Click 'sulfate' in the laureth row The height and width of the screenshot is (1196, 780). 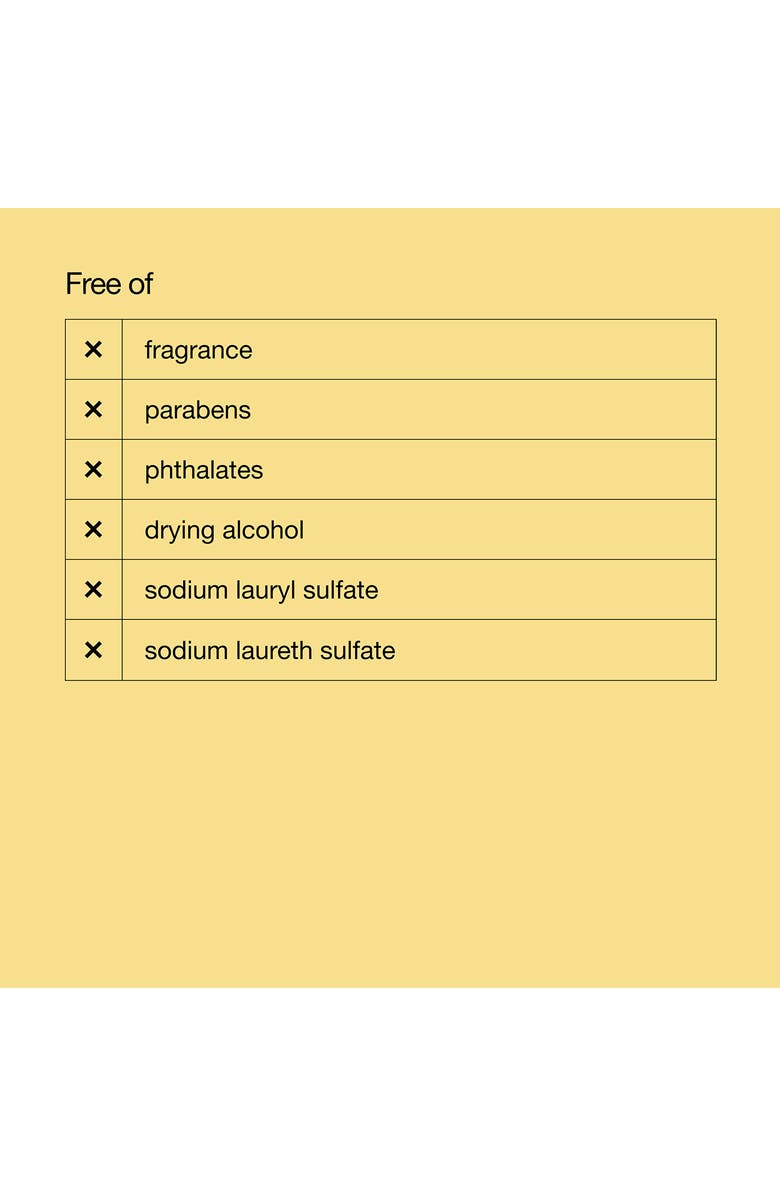(358, 650)
